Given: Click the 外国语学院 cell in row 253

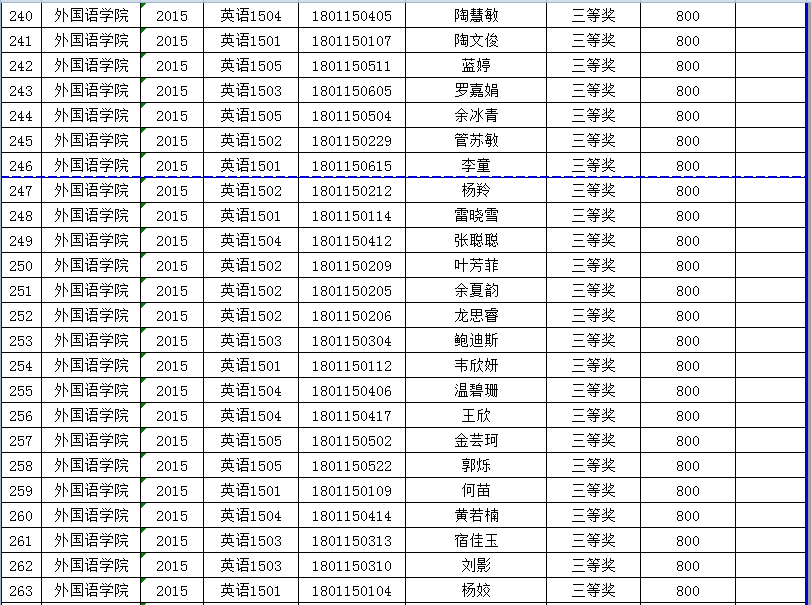Looking at the screenshot, I should 91,341.
